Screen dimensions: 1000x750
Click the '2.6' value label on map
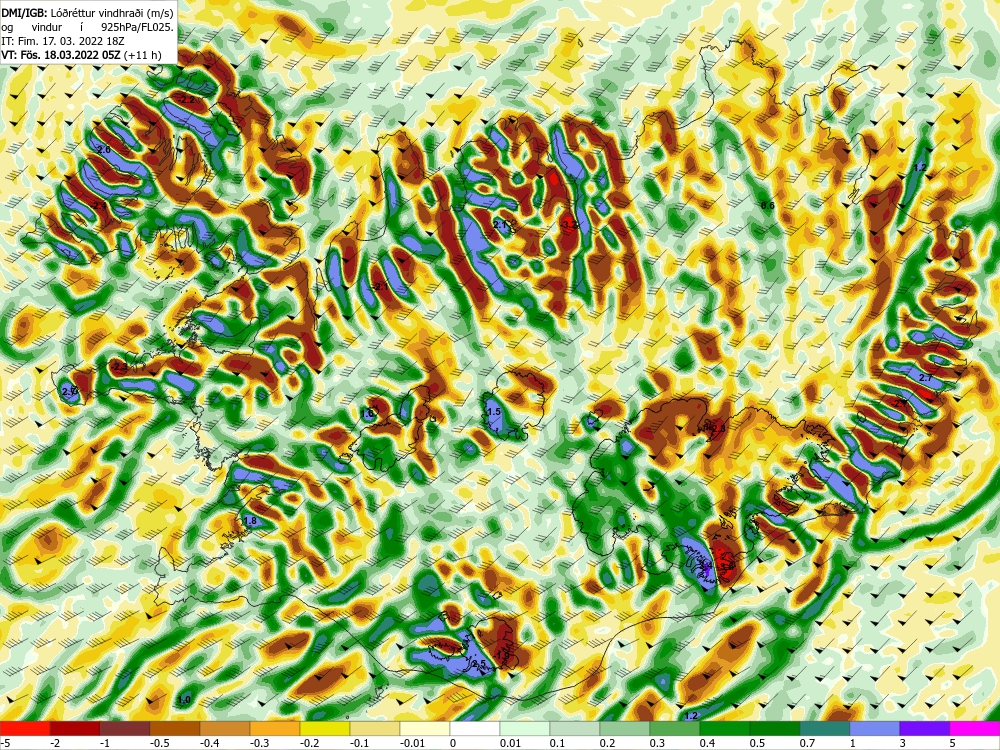pyautogui.click(x=103, y=149)
